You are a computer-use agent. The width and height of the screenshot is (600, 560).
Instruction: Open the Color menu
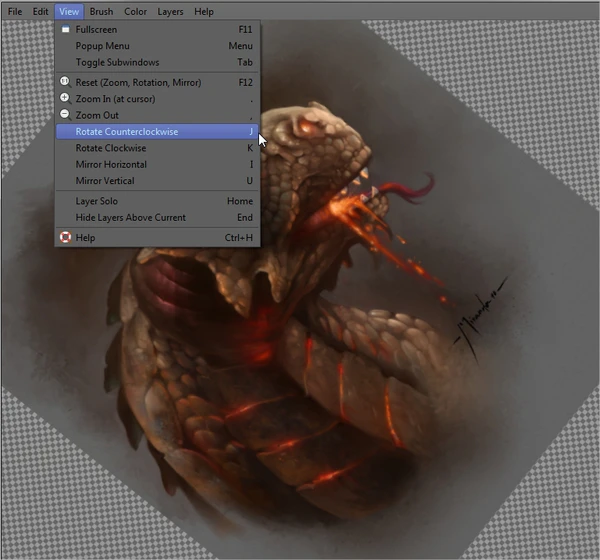(x=135, y=11)
